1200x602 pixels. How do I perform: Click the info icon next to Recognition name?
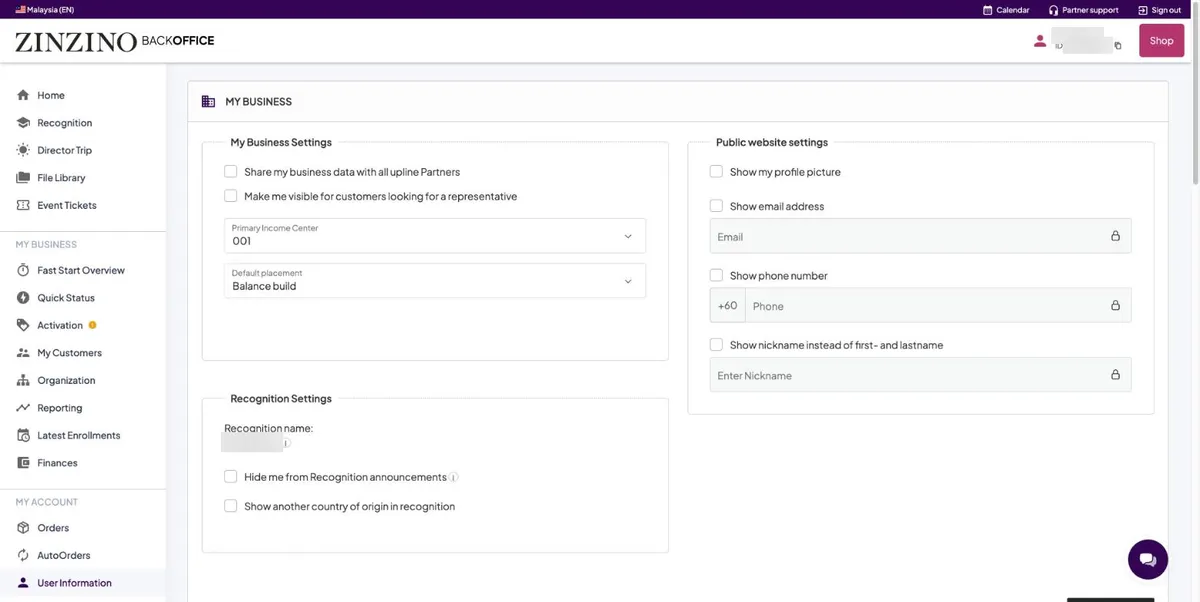(x=286, y=443)
